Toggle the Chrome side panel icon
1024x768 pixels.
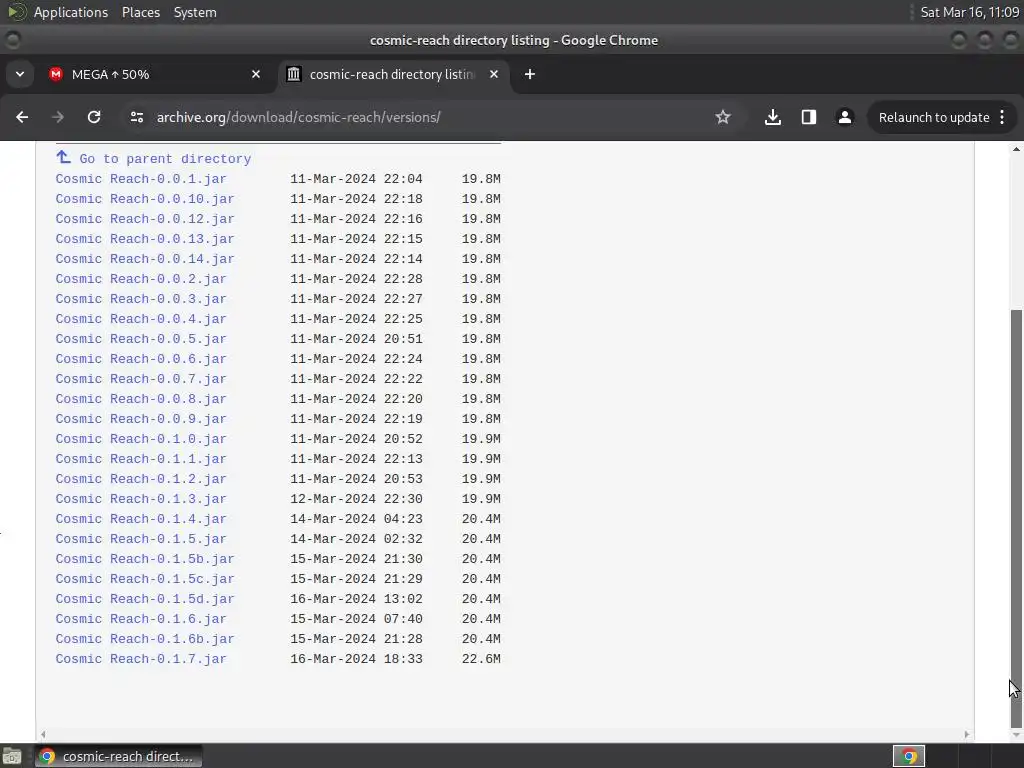[808, 117]
